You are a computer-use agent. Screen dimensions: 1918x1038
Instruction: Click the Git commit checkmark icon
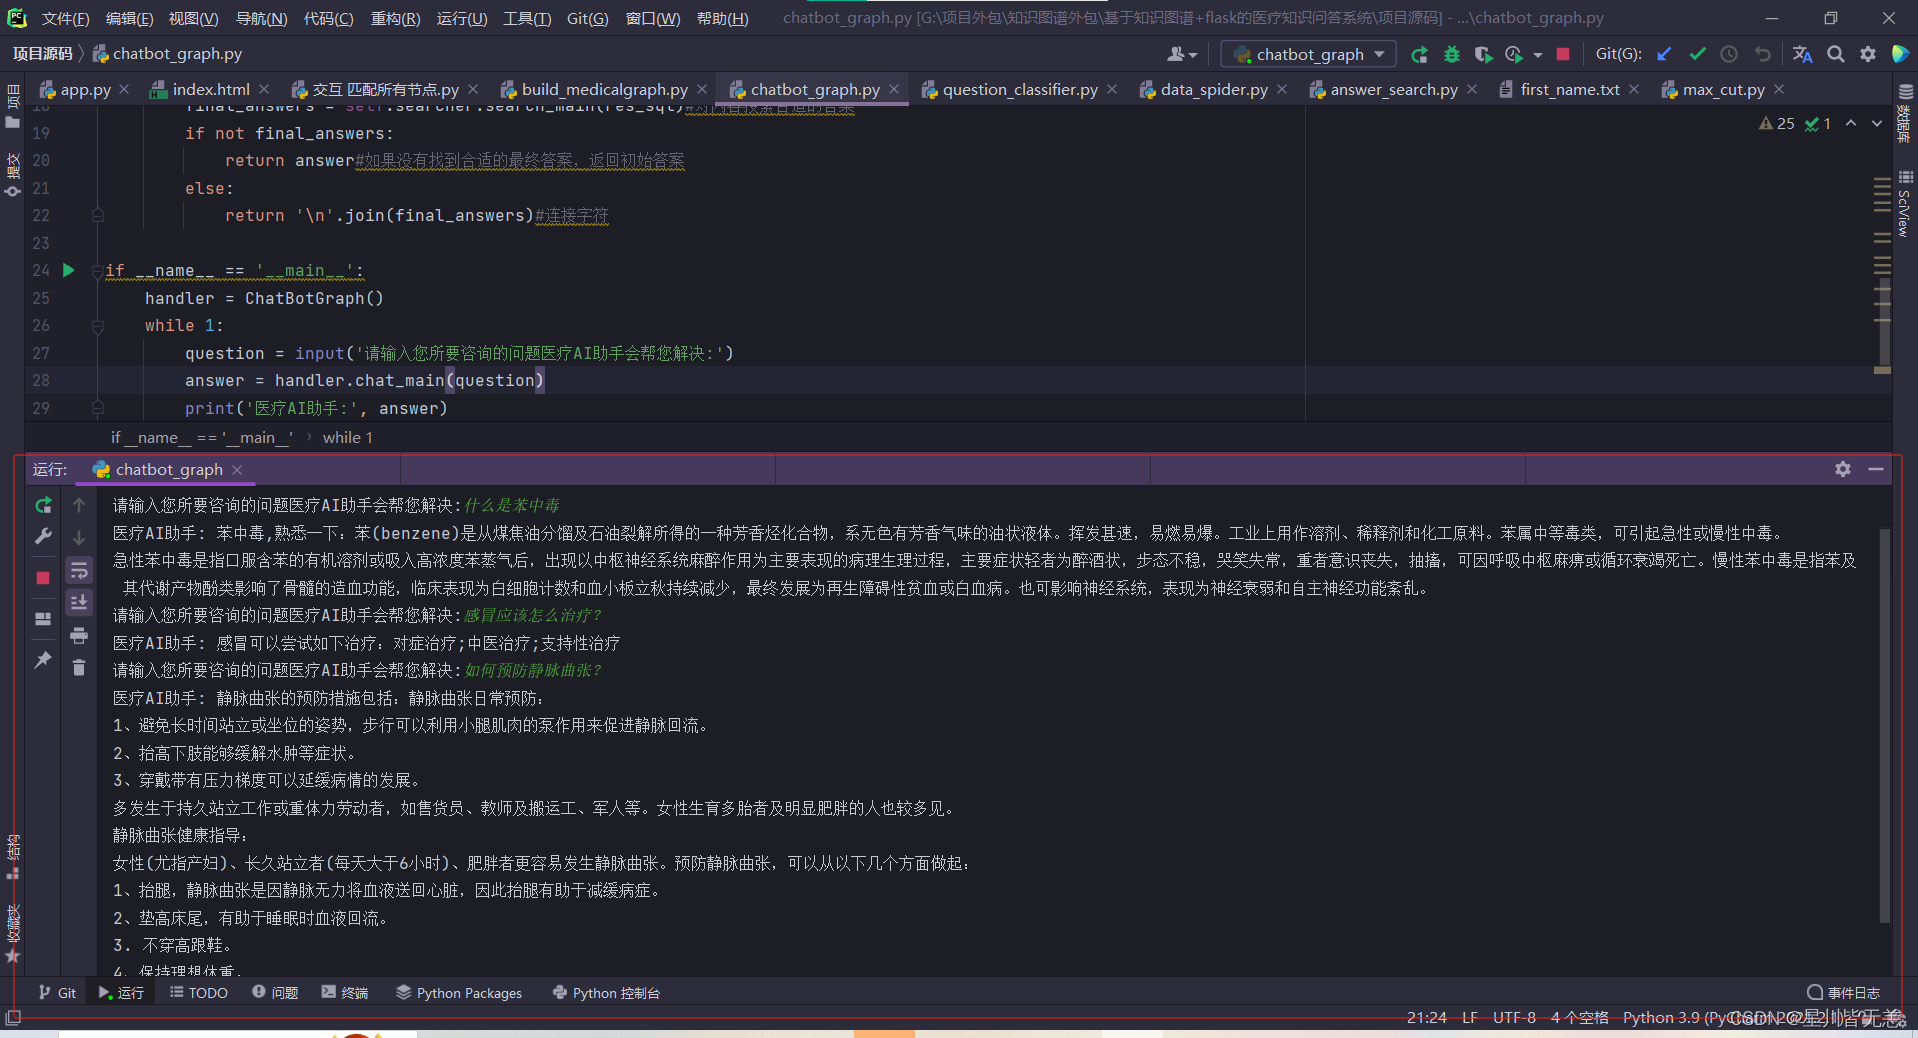1697,54
